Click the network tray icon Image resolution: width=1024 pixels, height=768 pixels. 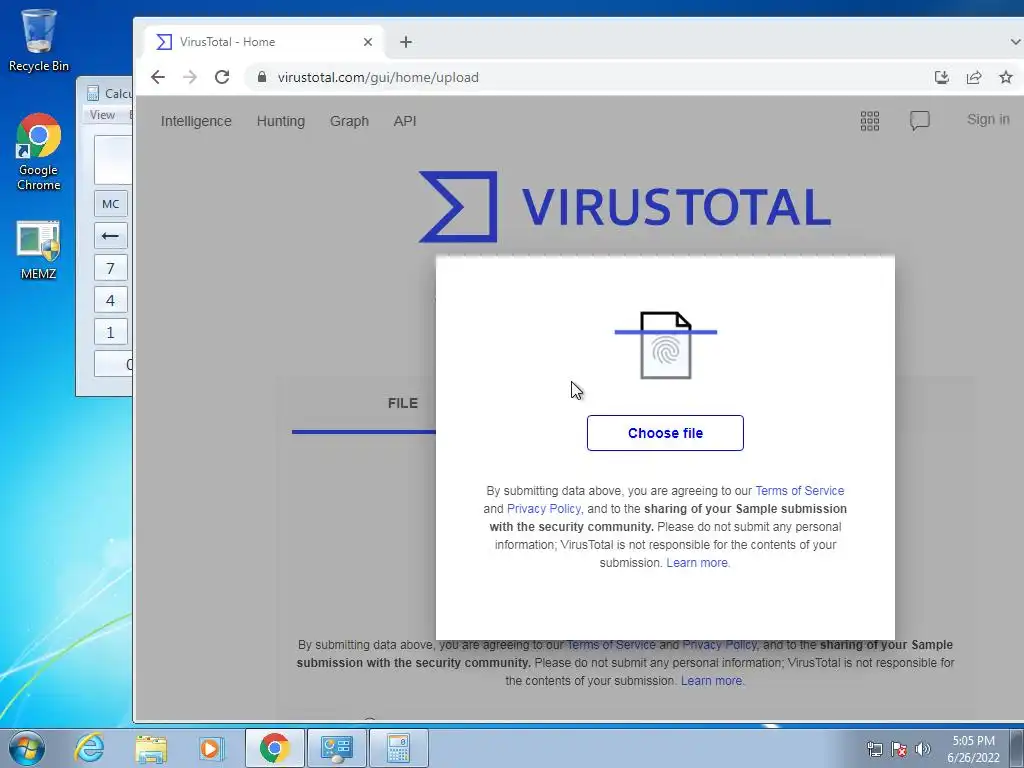[x=874, y=749]
